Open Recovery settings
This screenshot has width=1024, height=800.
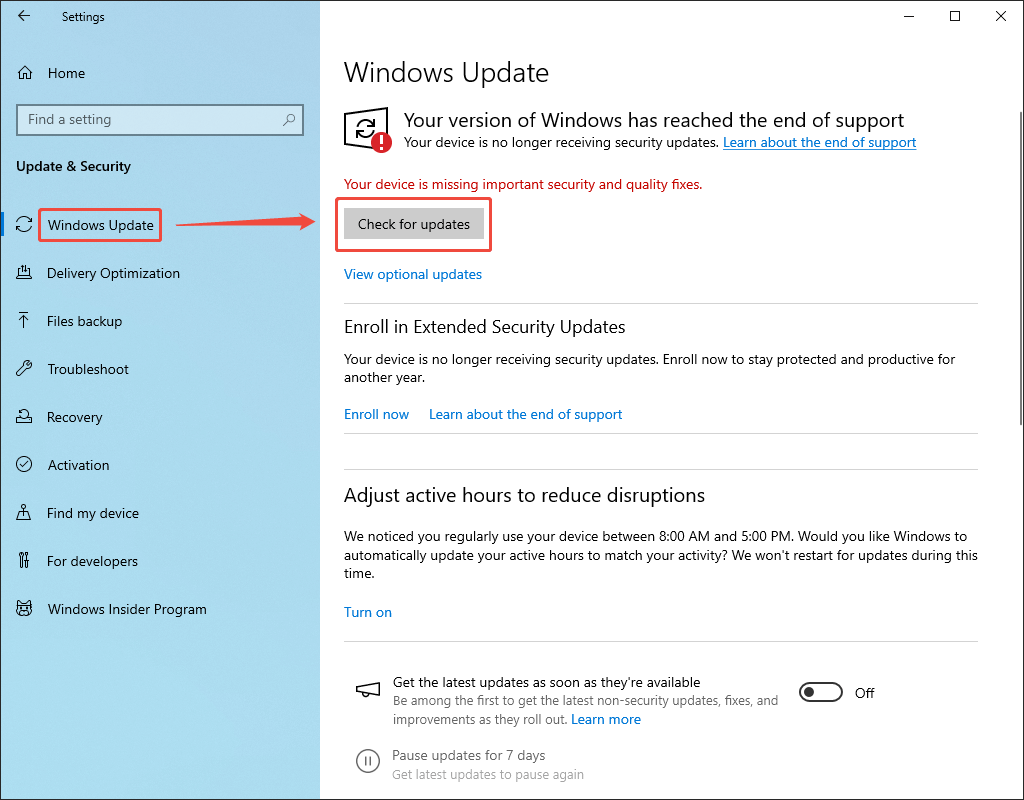[76, 417]
